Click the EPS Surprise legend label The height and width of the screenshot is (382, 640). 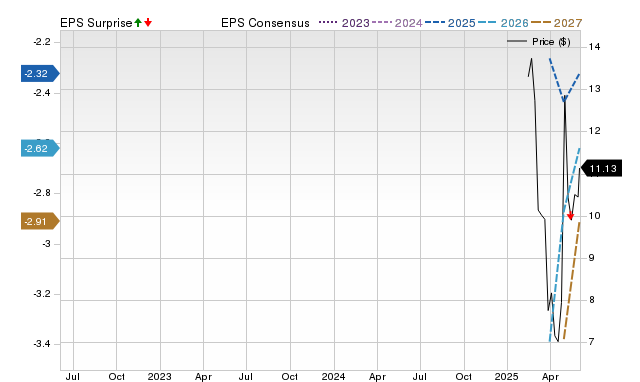(x=96, y=23)
